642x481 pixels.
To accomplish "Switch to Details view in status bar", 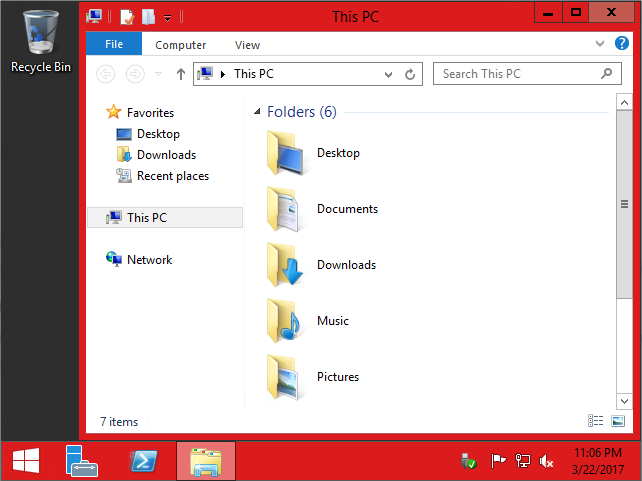I will (x=596, y=421).
